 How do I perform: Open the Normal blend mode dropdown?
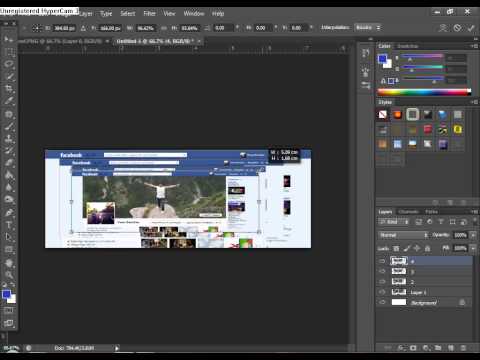pos(403,235)
